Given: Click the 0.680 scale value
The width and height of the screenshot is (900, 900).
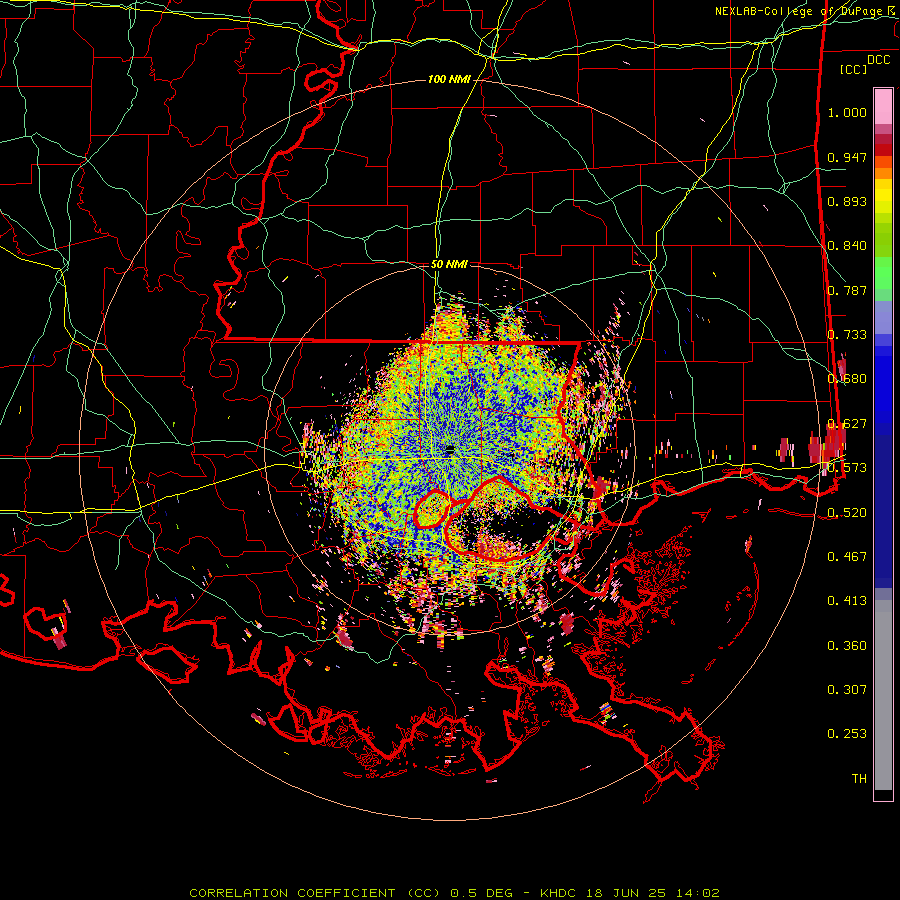Looking at the screenshot, I should click(847, 379).
